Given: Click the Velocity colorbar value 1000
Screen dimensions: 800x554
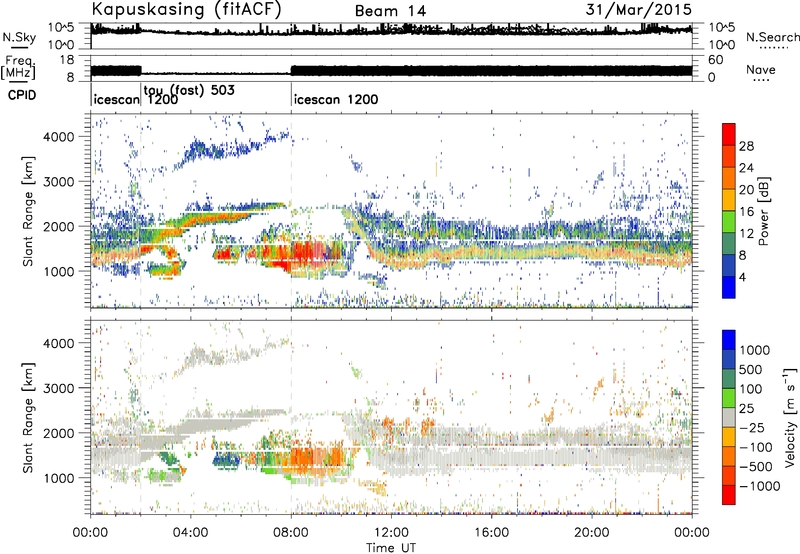Looking at the screenshot, I should pos(755,350).
